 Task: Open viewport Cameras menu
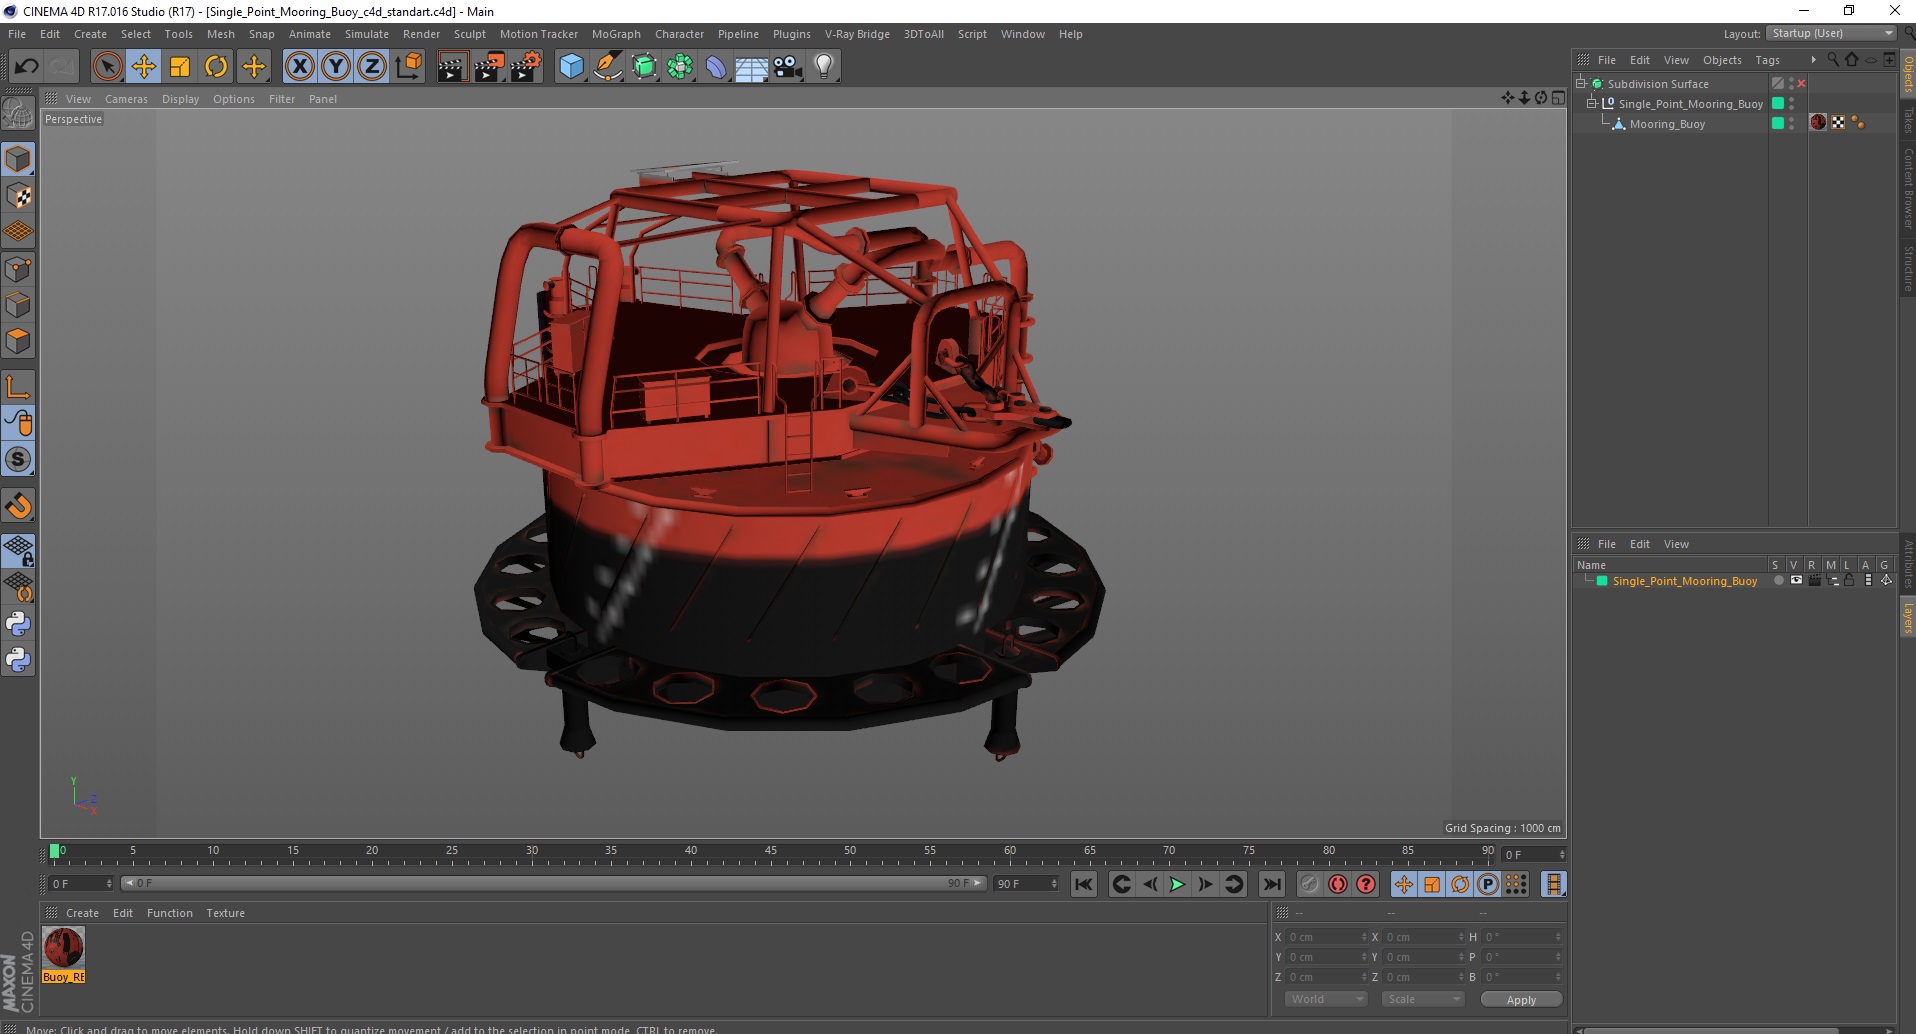(x=126, y=99)
